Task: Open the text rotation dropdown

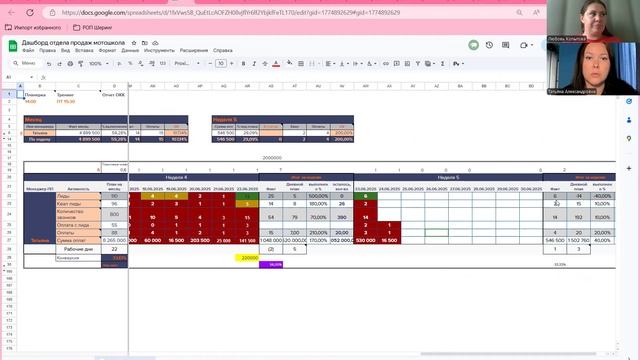Action: click(x=371, y=64)
